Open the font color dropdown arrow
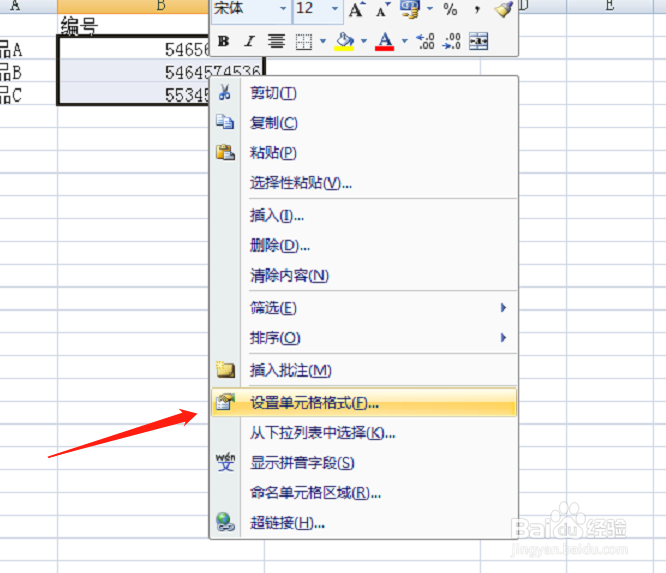This screenshot has height=573, width=666. (x=405, y=41)
